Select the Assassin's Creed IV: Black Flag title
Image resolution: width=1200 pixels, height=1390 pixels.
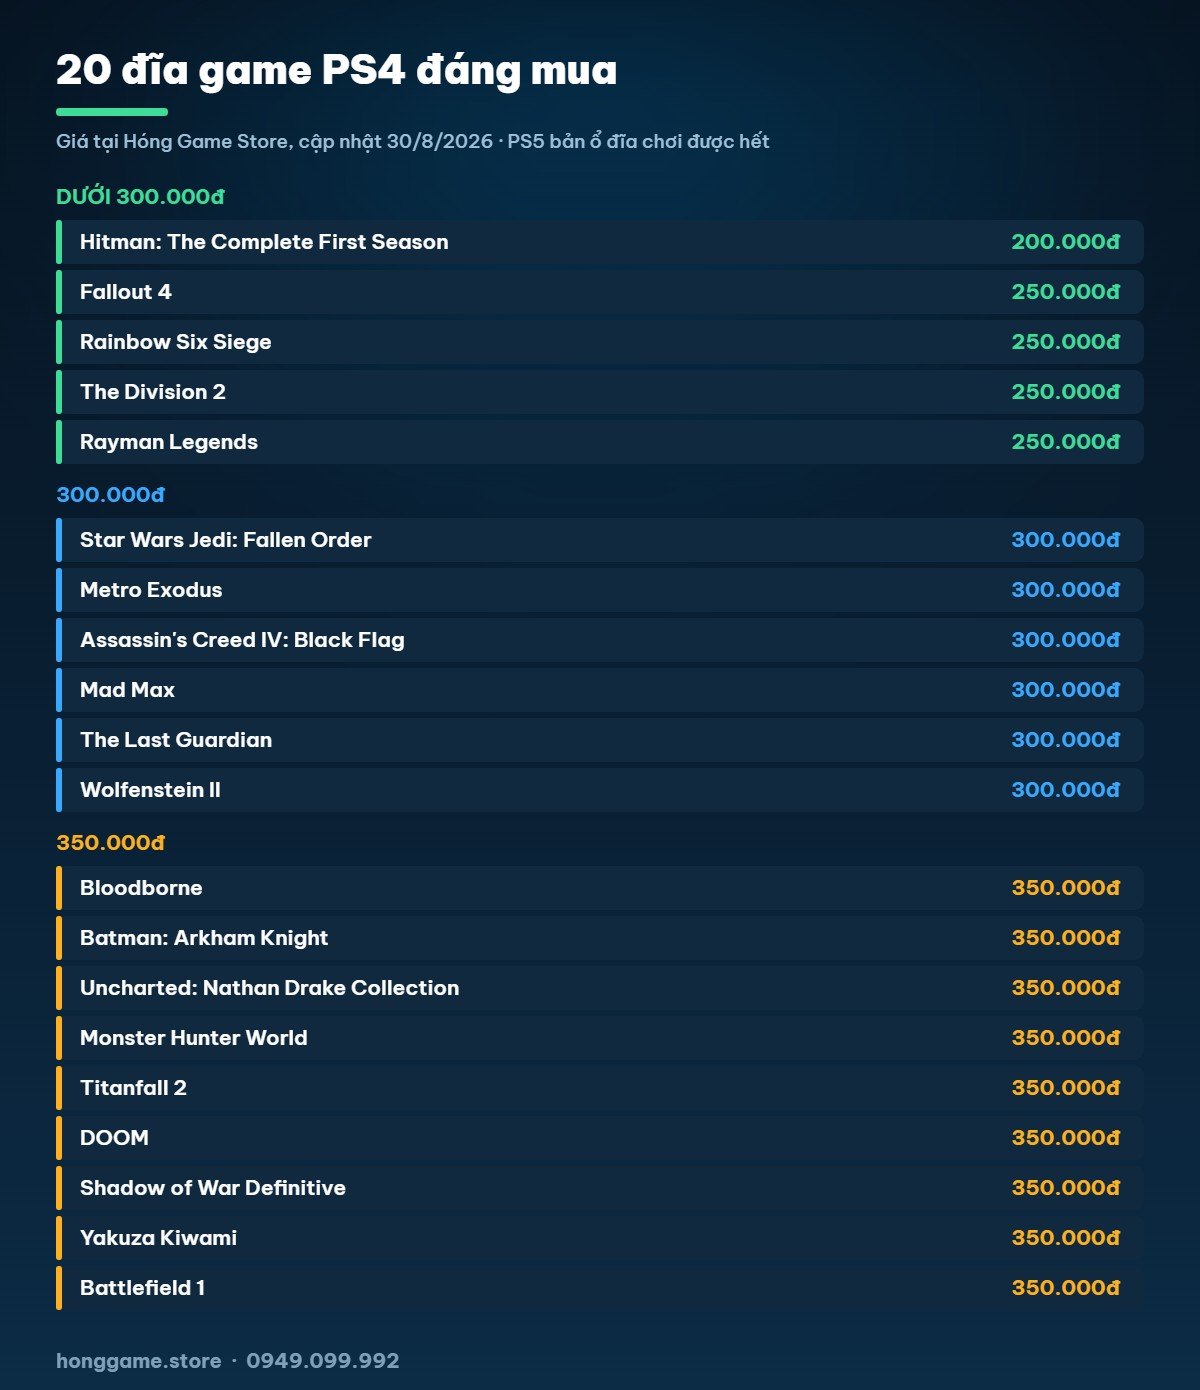242,640
